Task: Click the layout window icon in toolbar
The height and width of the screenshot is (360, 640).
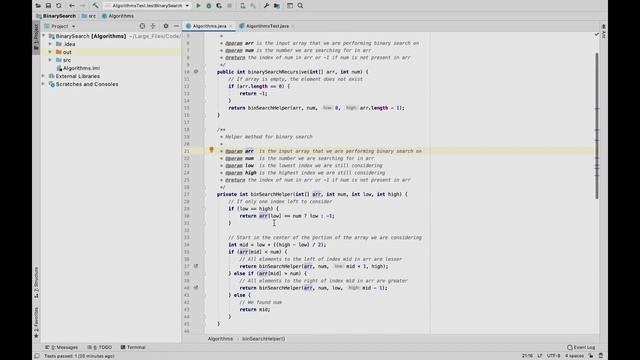Action: [290, 6]
